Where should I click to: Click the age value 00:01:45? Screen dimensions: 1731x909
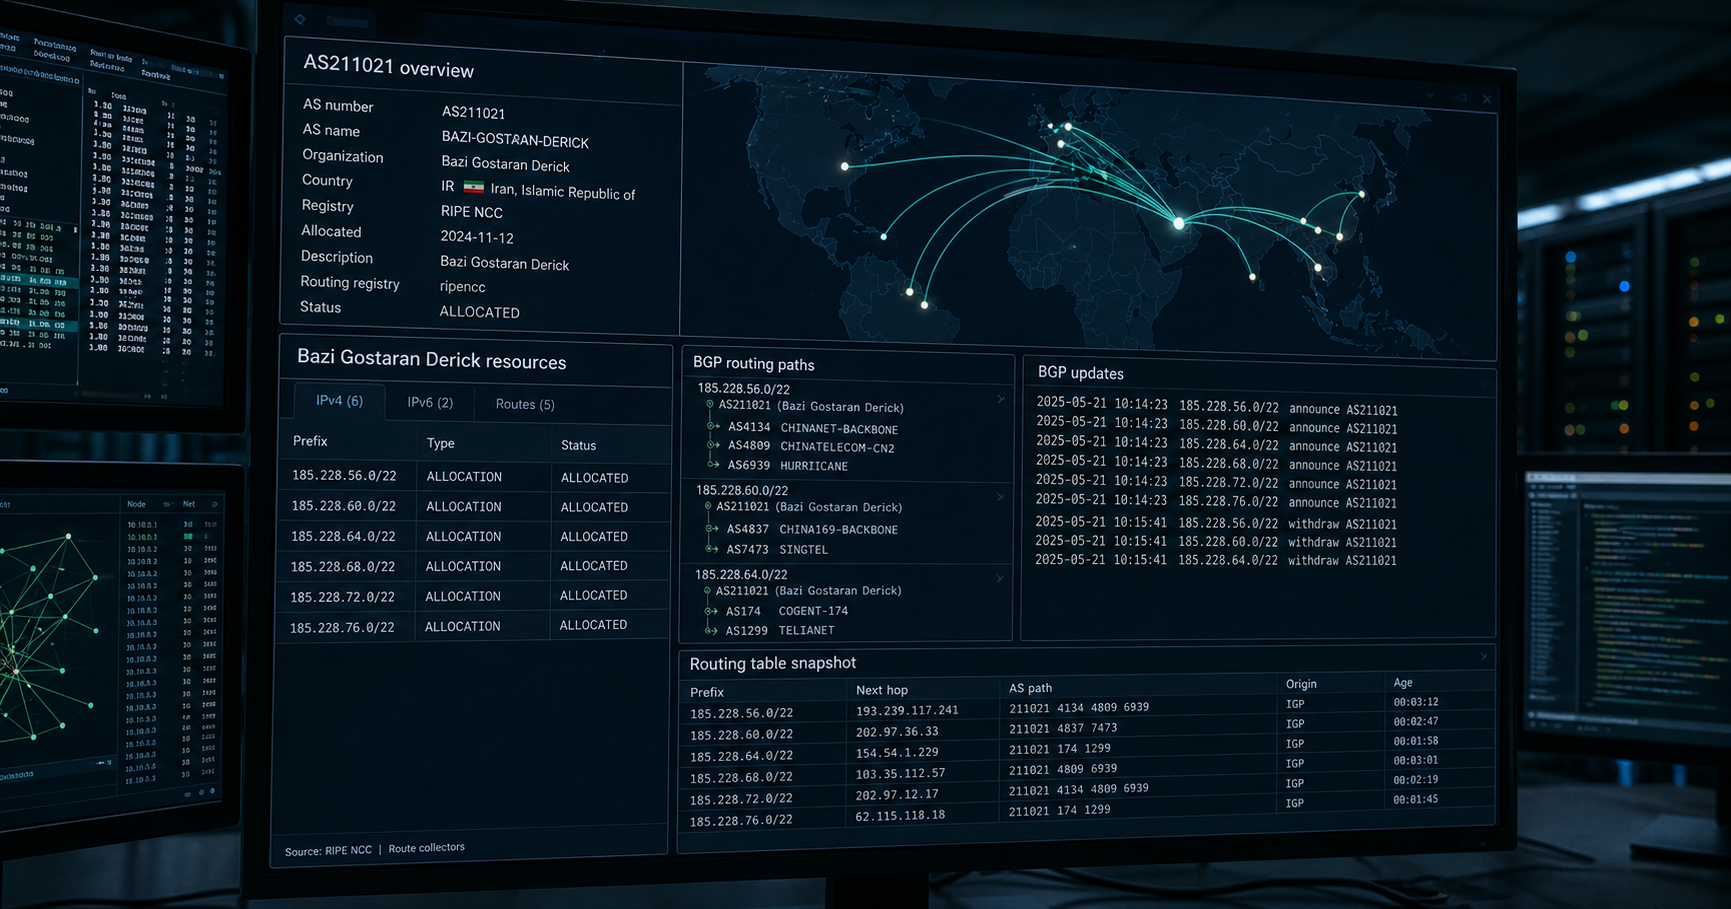[x=1416, y=799]
